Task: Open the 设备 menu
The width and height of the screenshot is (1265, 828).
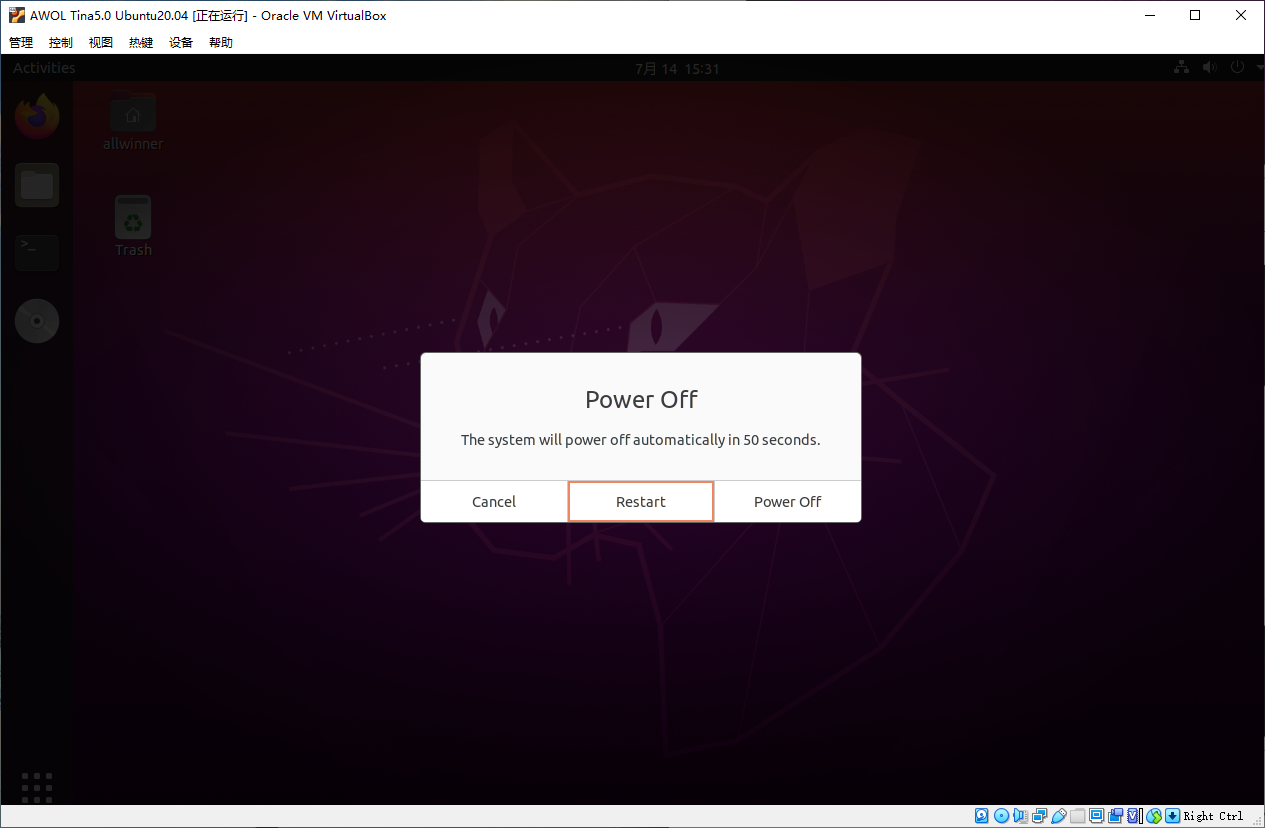Action: (x=181, y=43)
